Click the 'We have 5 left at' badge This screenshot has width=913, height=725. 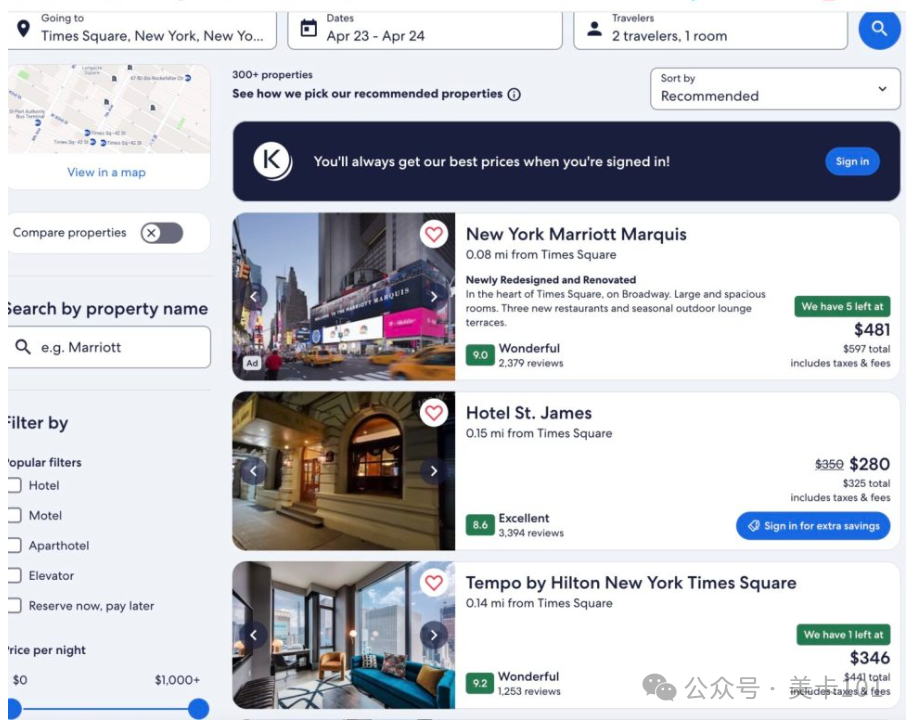coord(842,306)
